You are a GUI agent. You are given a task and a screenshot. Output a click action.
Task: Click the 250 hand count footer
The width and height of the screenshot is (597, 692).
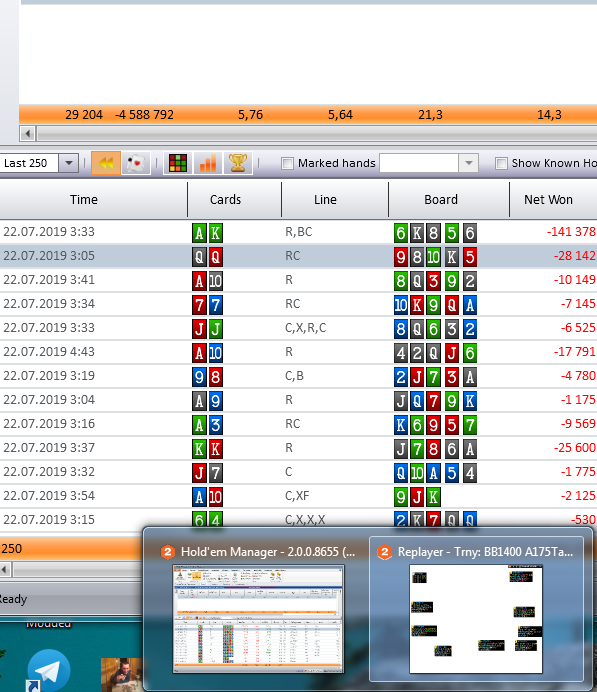[11, 549]
